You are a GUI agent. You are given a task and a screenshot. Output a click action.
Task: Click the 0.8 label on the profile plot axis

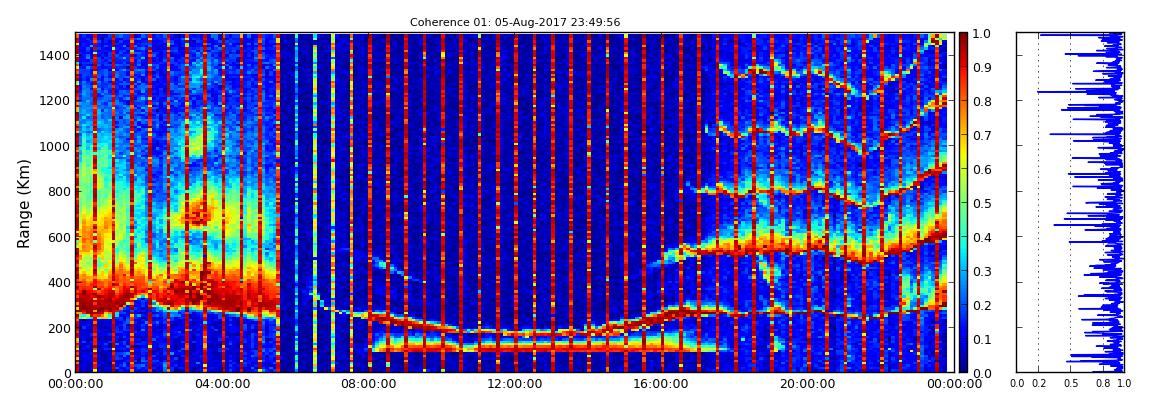1102,384
